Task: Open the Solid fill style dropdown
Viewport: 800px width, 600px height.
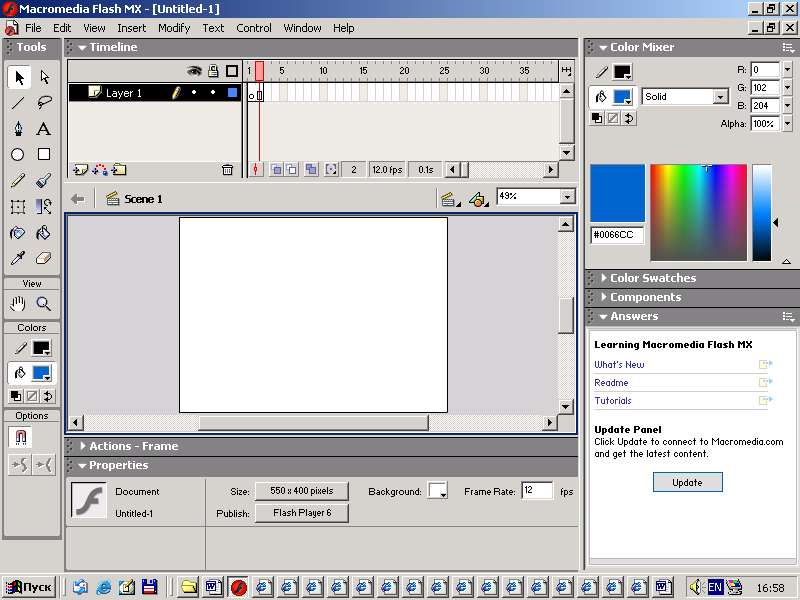Action: coord(720,97)
